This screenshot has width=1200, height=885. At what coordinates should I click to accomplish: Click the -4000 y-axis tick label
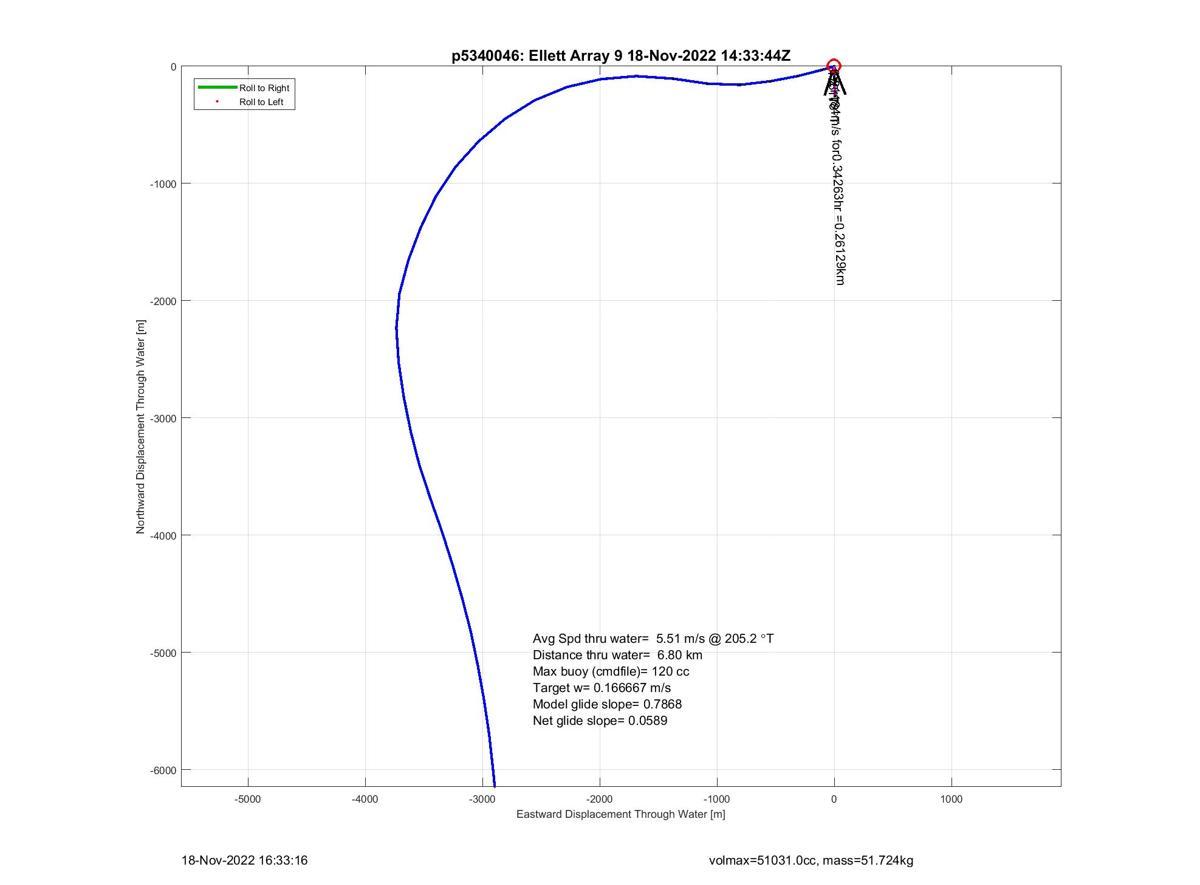[163, 536]
